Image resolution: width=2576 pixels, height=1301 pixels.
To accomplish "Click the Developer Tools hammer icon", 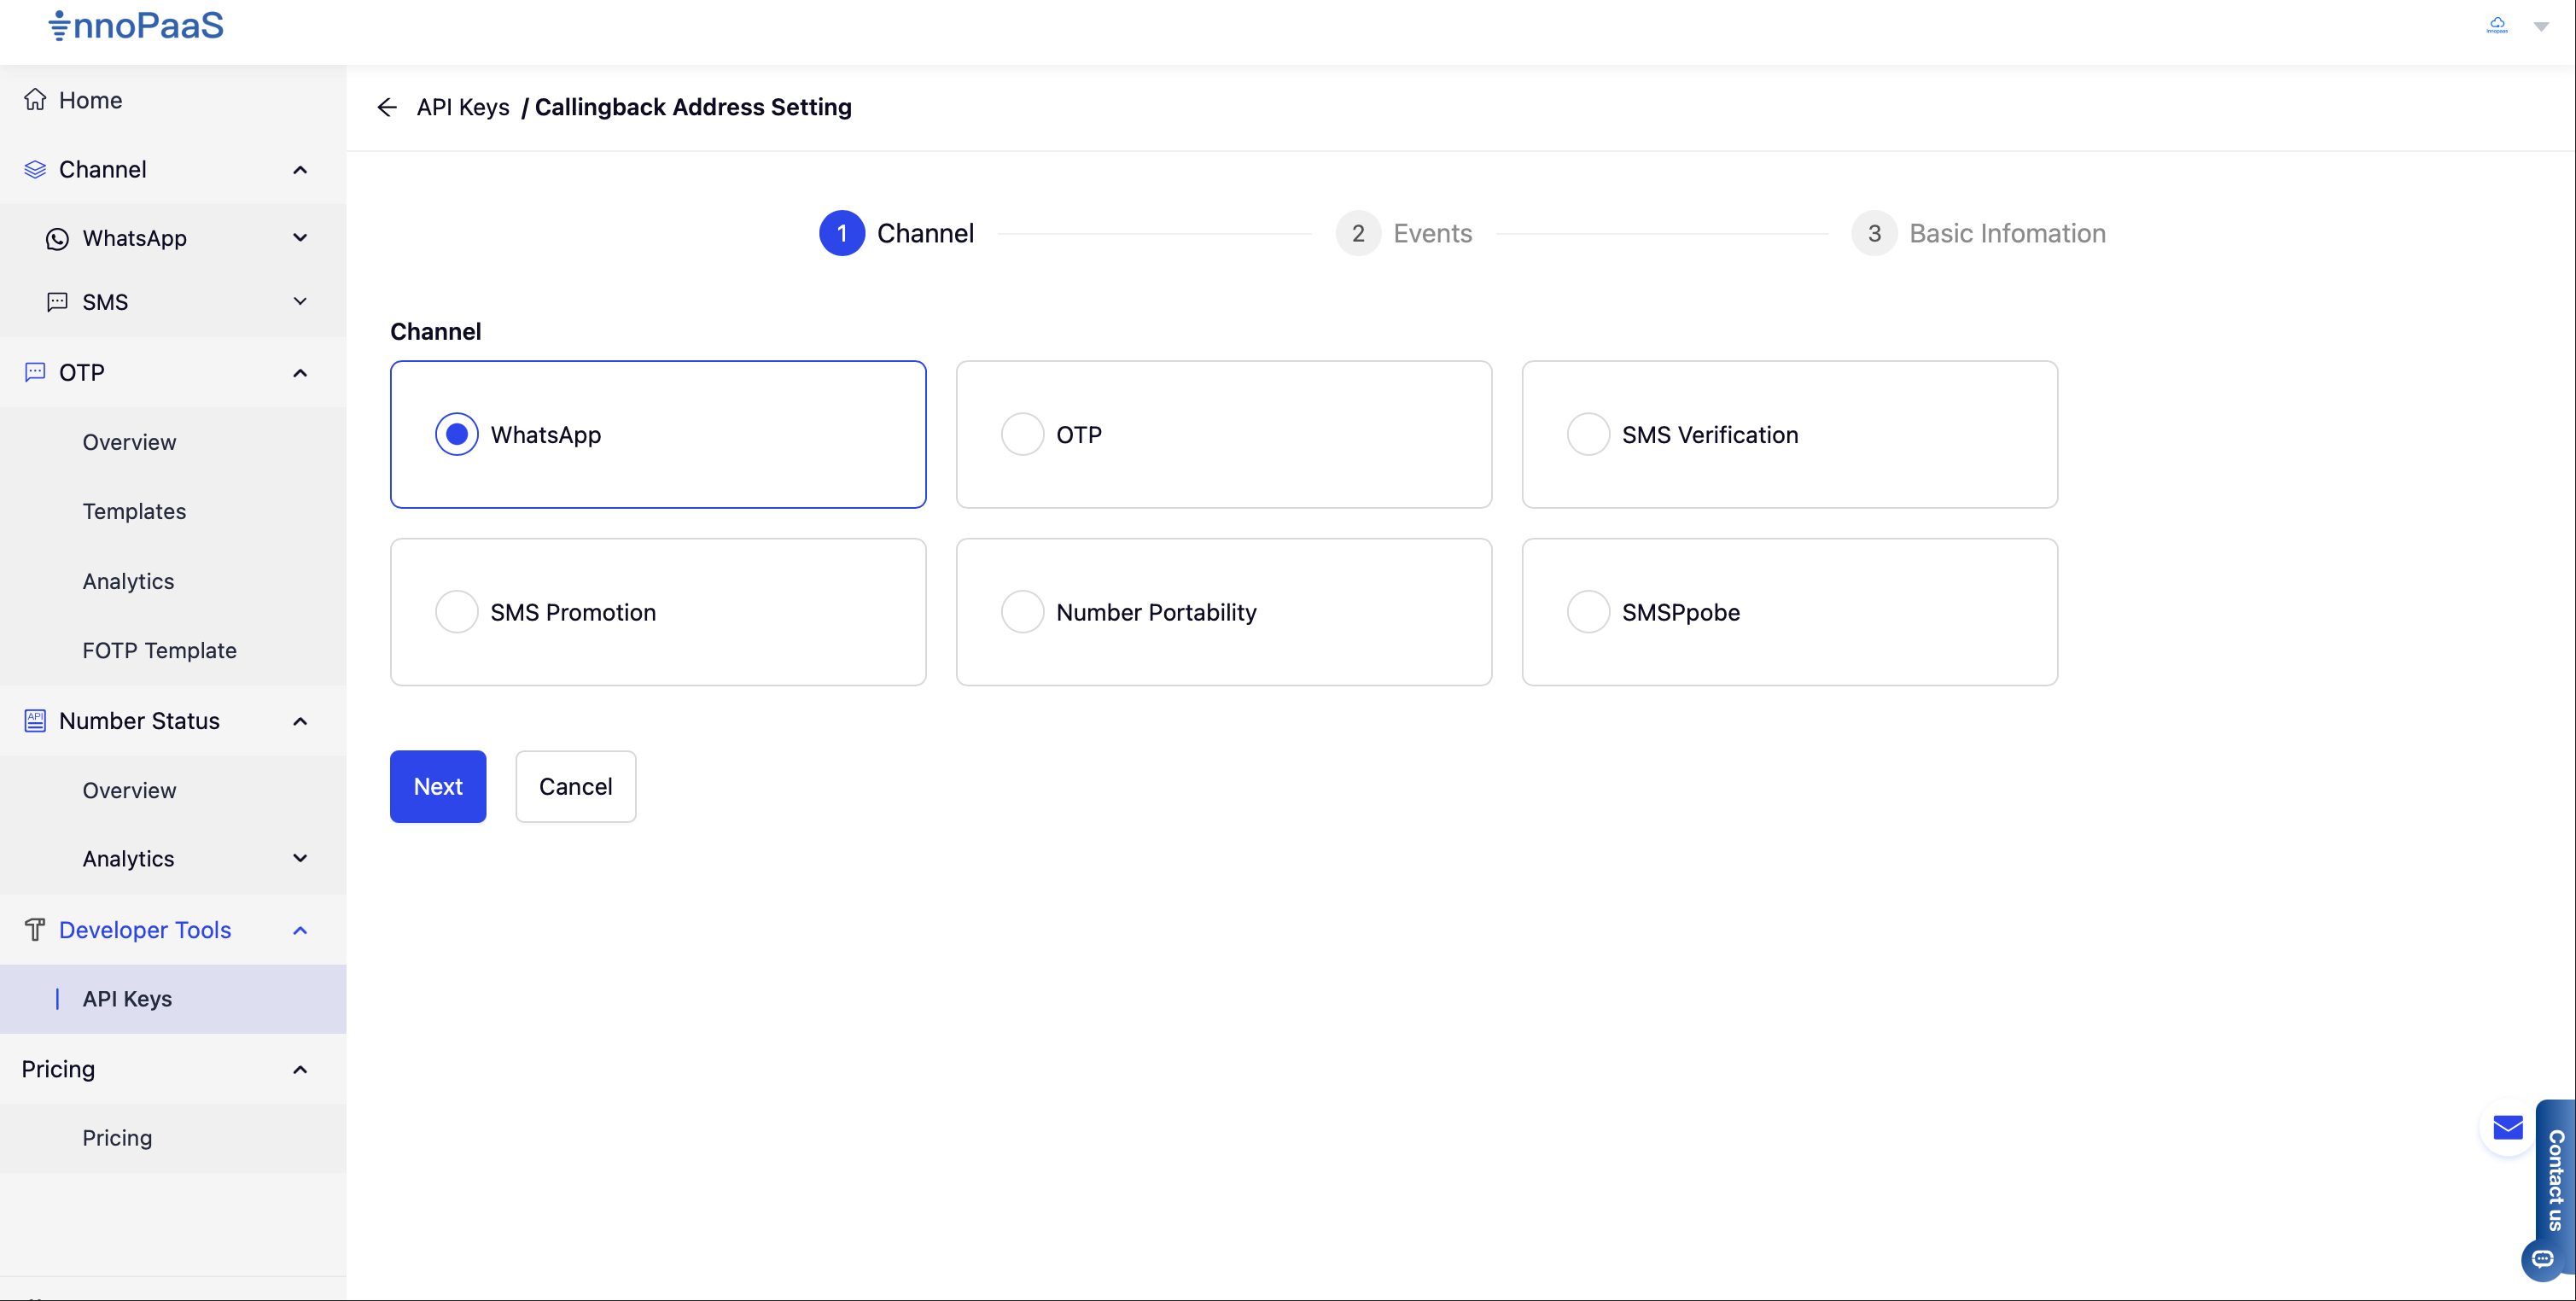I will point(35,930).
